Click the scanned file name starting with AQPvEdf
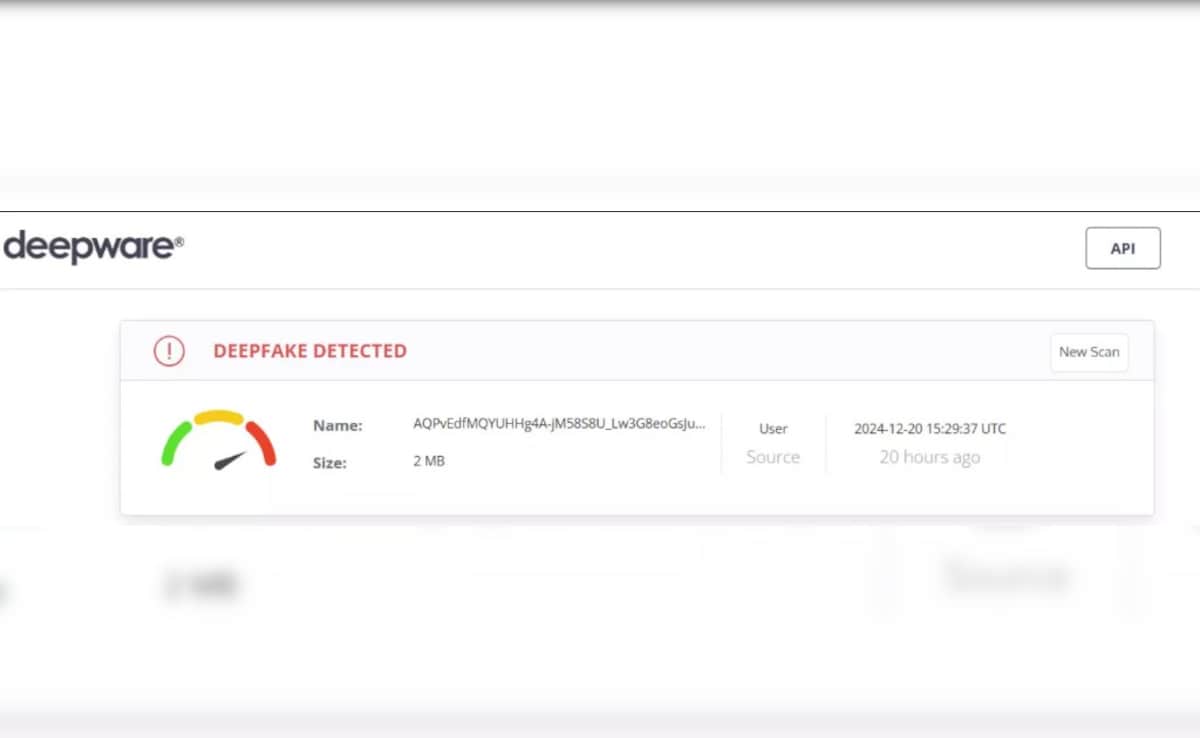The width and height of the screenshot is (1200, 738). pyautogui.click(x=559, y=424)
